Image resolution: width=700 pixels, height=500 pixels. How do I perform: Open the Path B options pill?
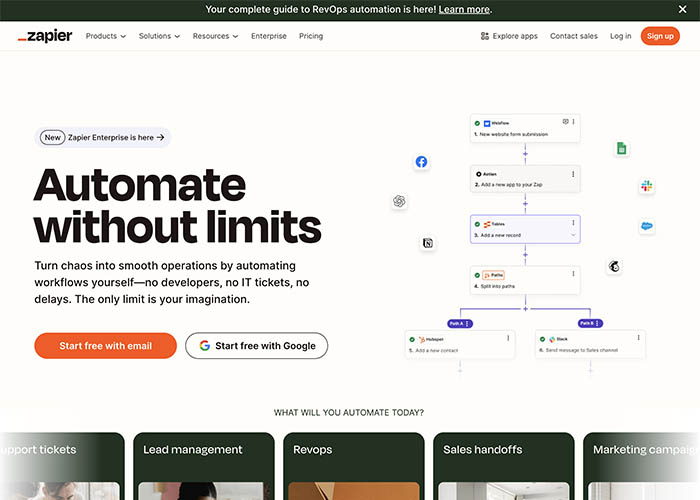590,323
